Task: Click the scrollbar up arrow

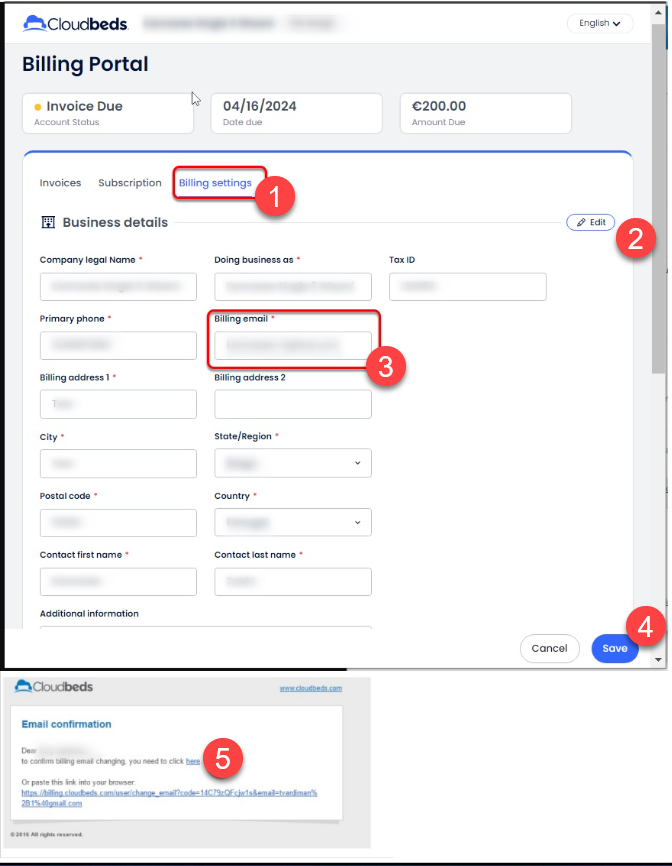Action: coord(658,12)
